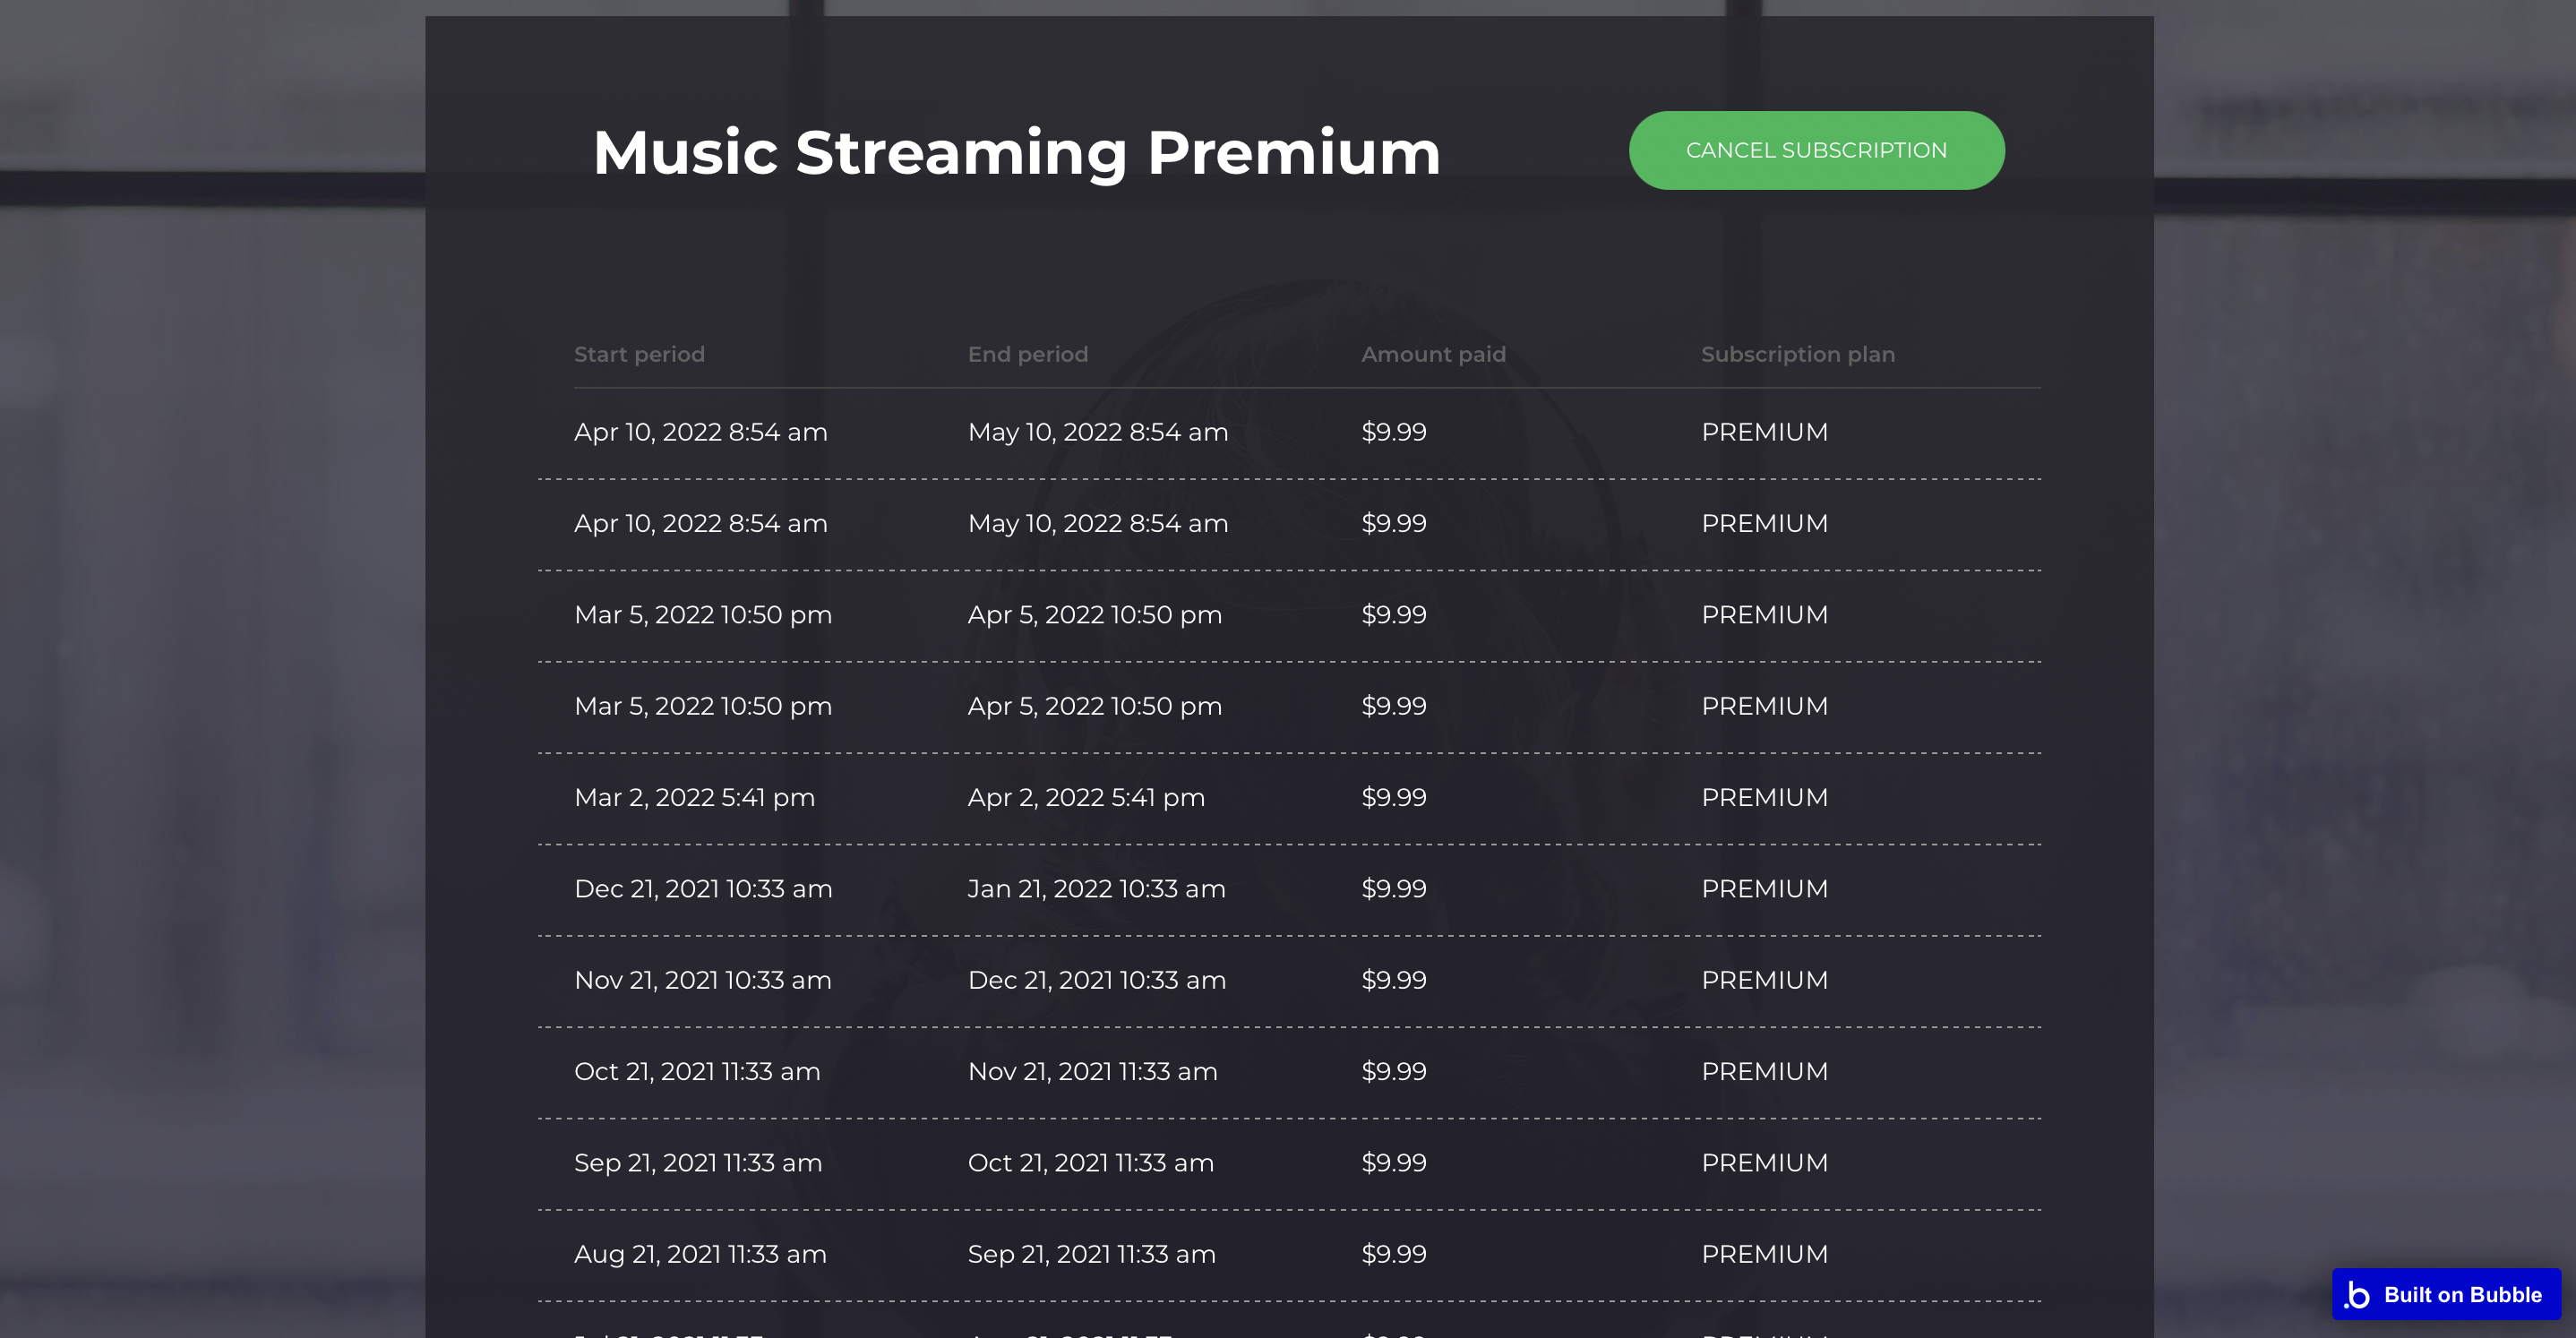This screenshot has height=1338, width=2576.
Task: Click the topmost Apr 10, 2022 start date
Action: pos(700,432)
